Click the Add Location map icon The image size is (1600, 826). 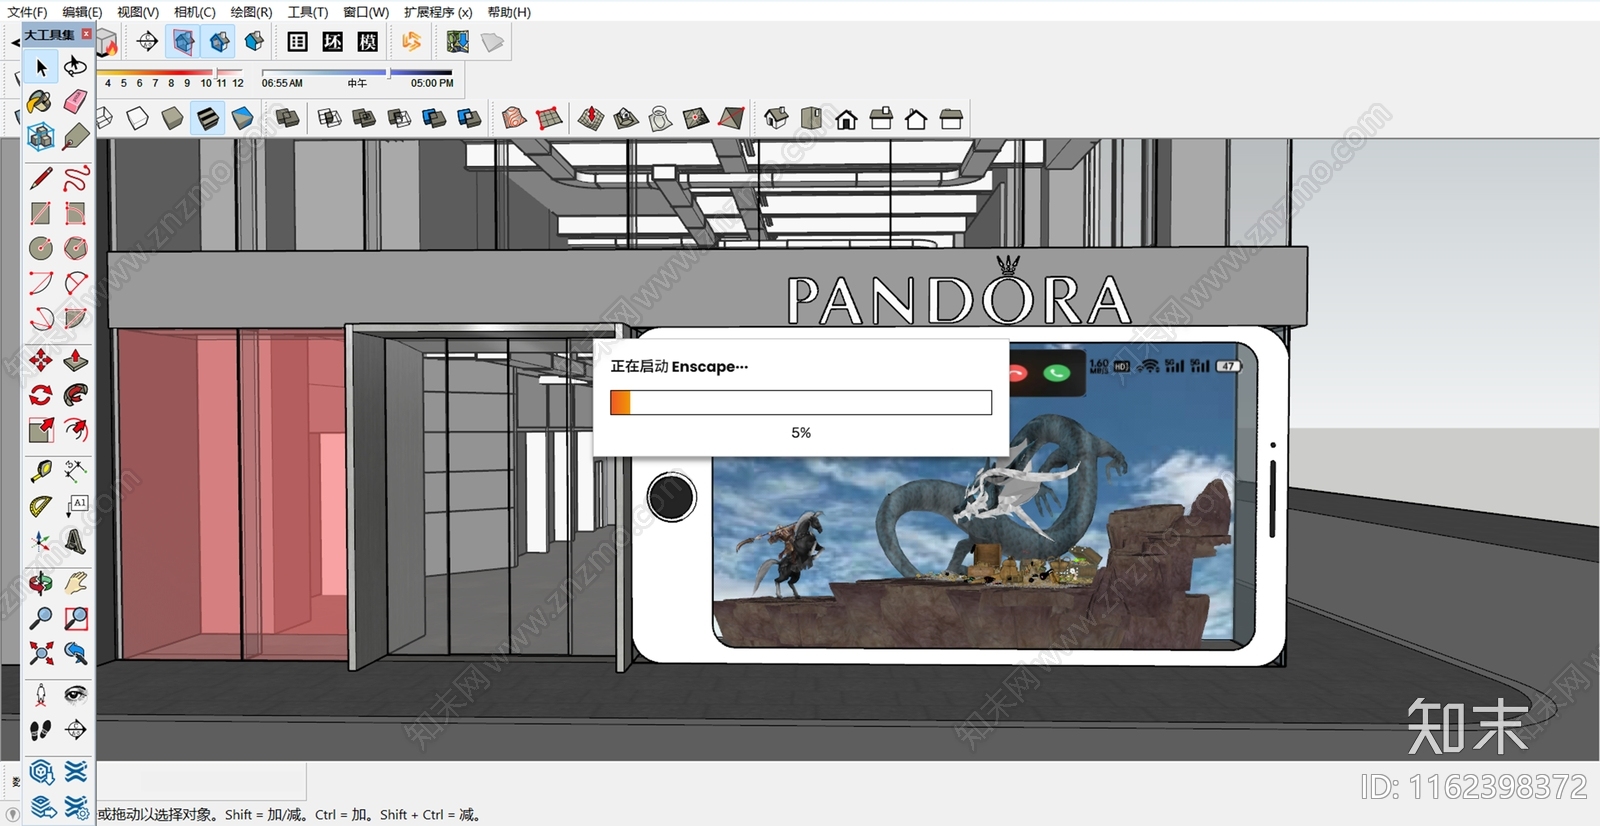pyautogui.click(x=458, y=41)
